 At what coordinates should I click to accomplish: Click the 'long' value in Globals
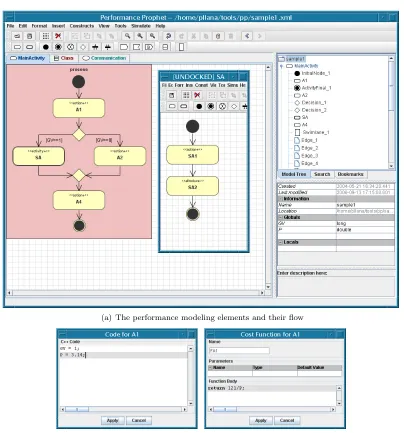pos(341,223)
